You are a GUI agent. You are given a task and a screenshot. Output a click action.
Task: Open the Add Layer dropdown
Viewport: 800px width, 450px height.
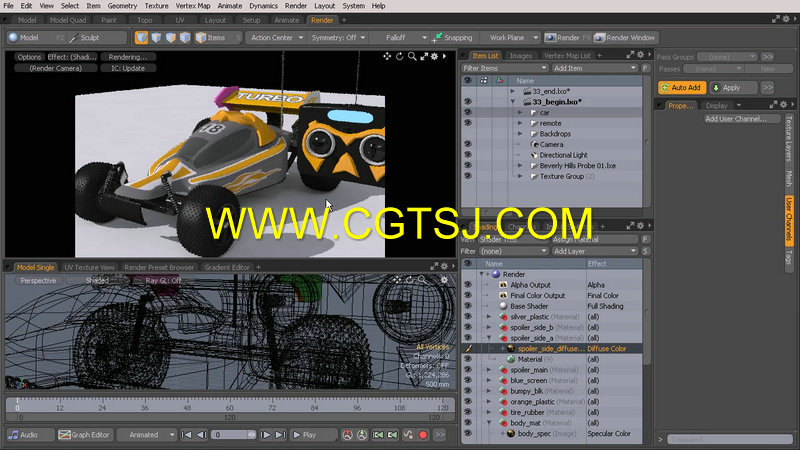(594, 251)
